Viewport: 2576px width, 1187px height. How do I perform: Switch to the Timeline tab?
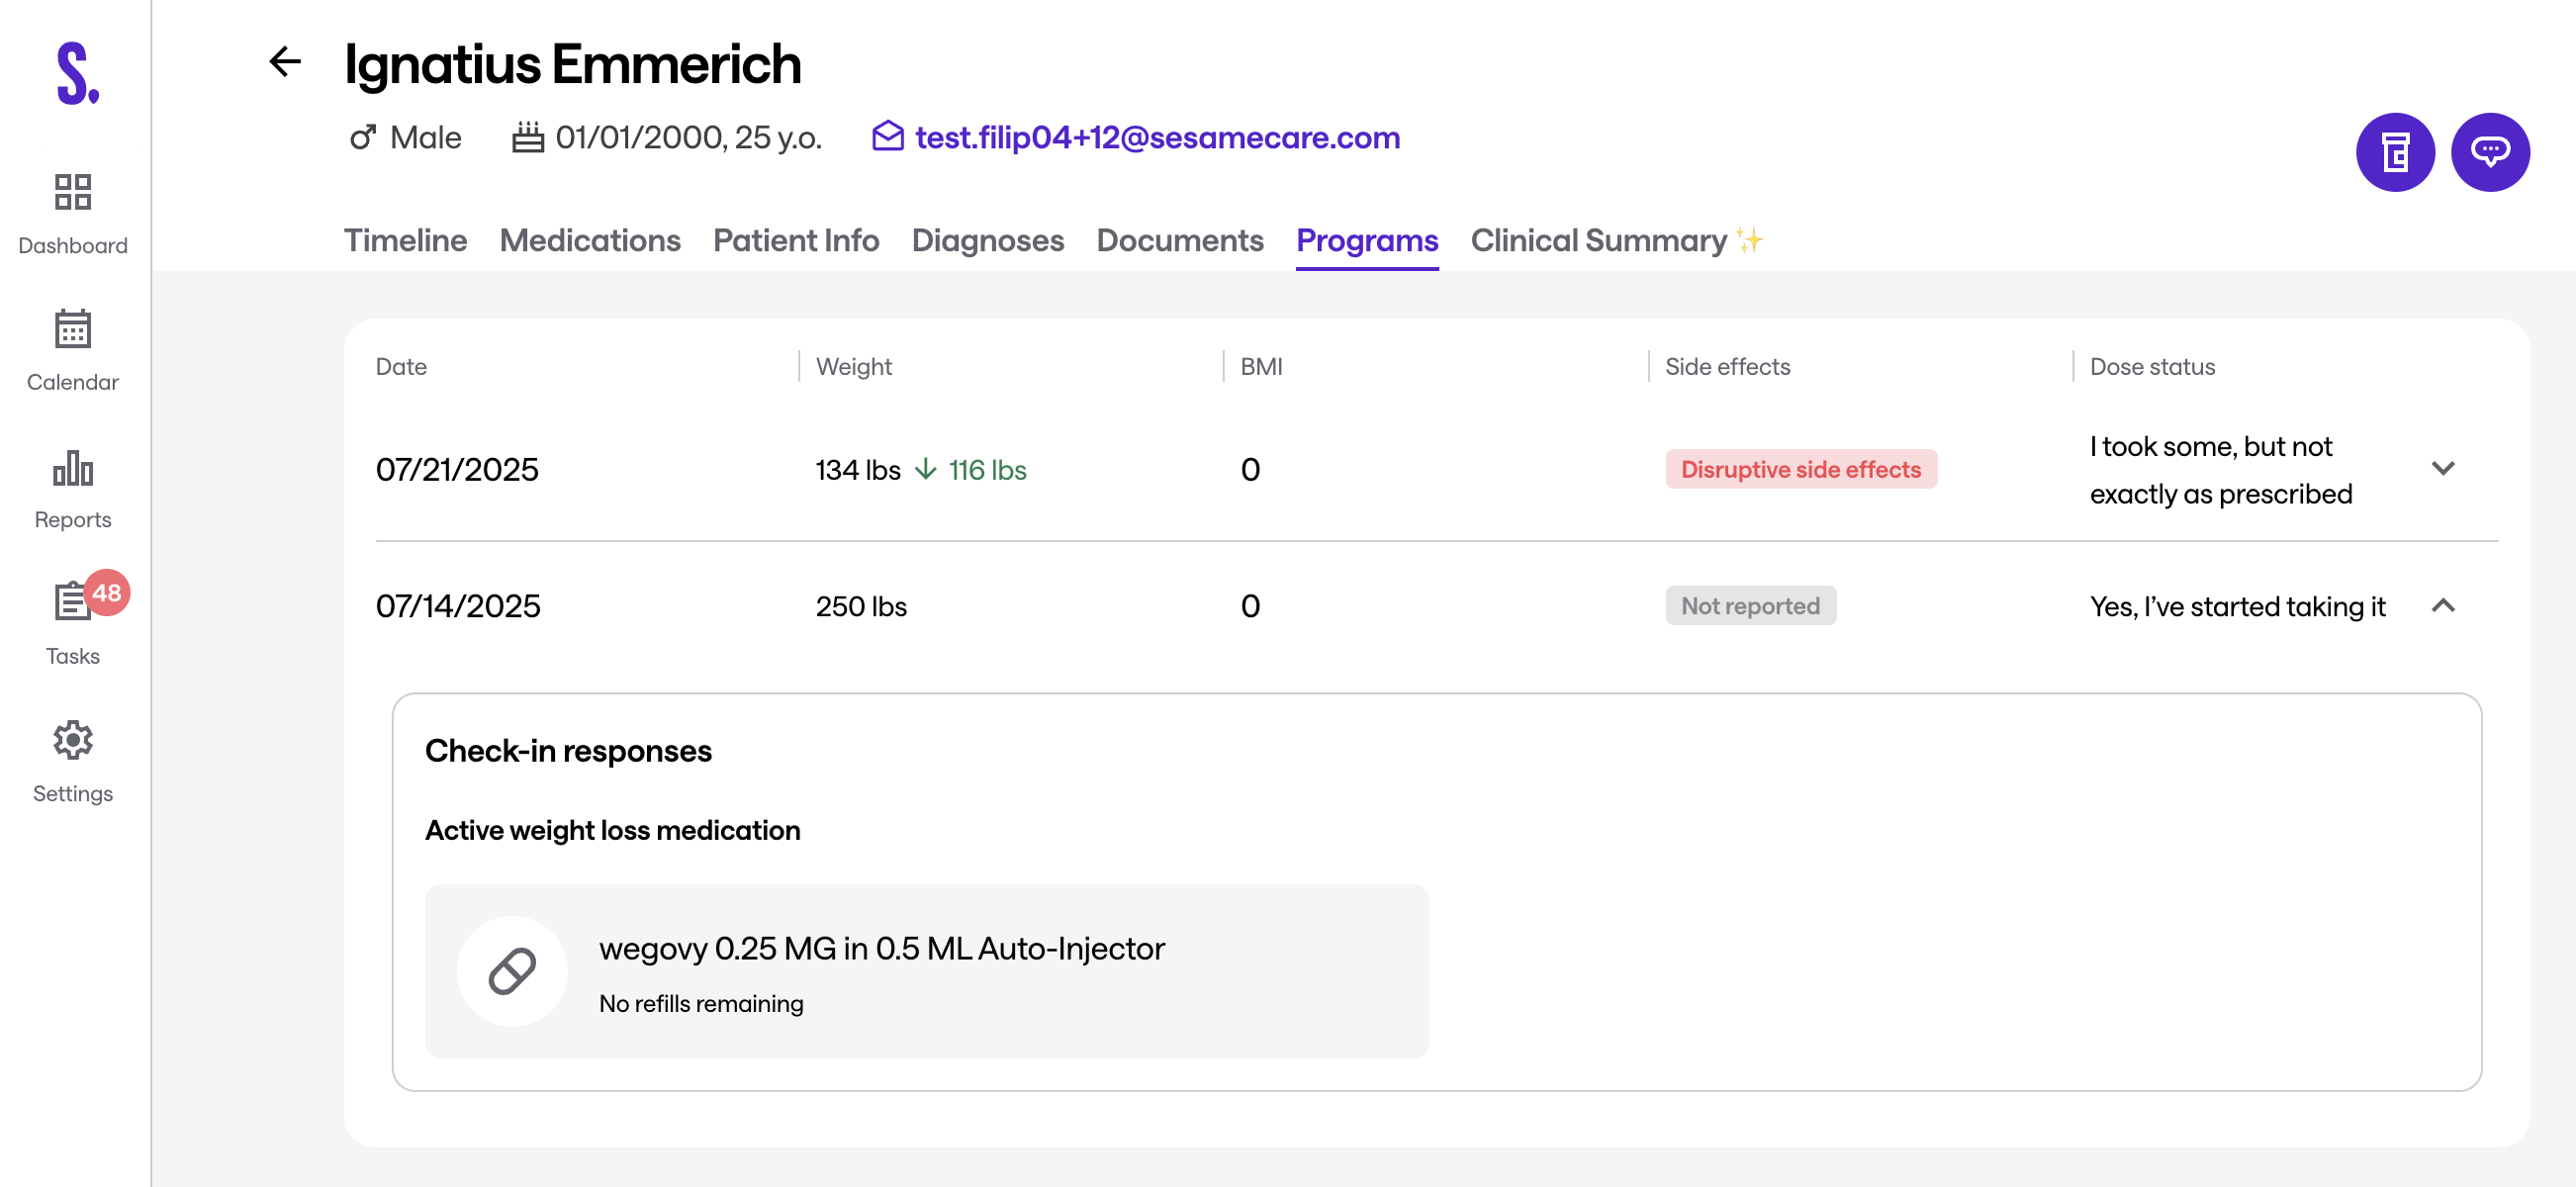click(405, 241)
